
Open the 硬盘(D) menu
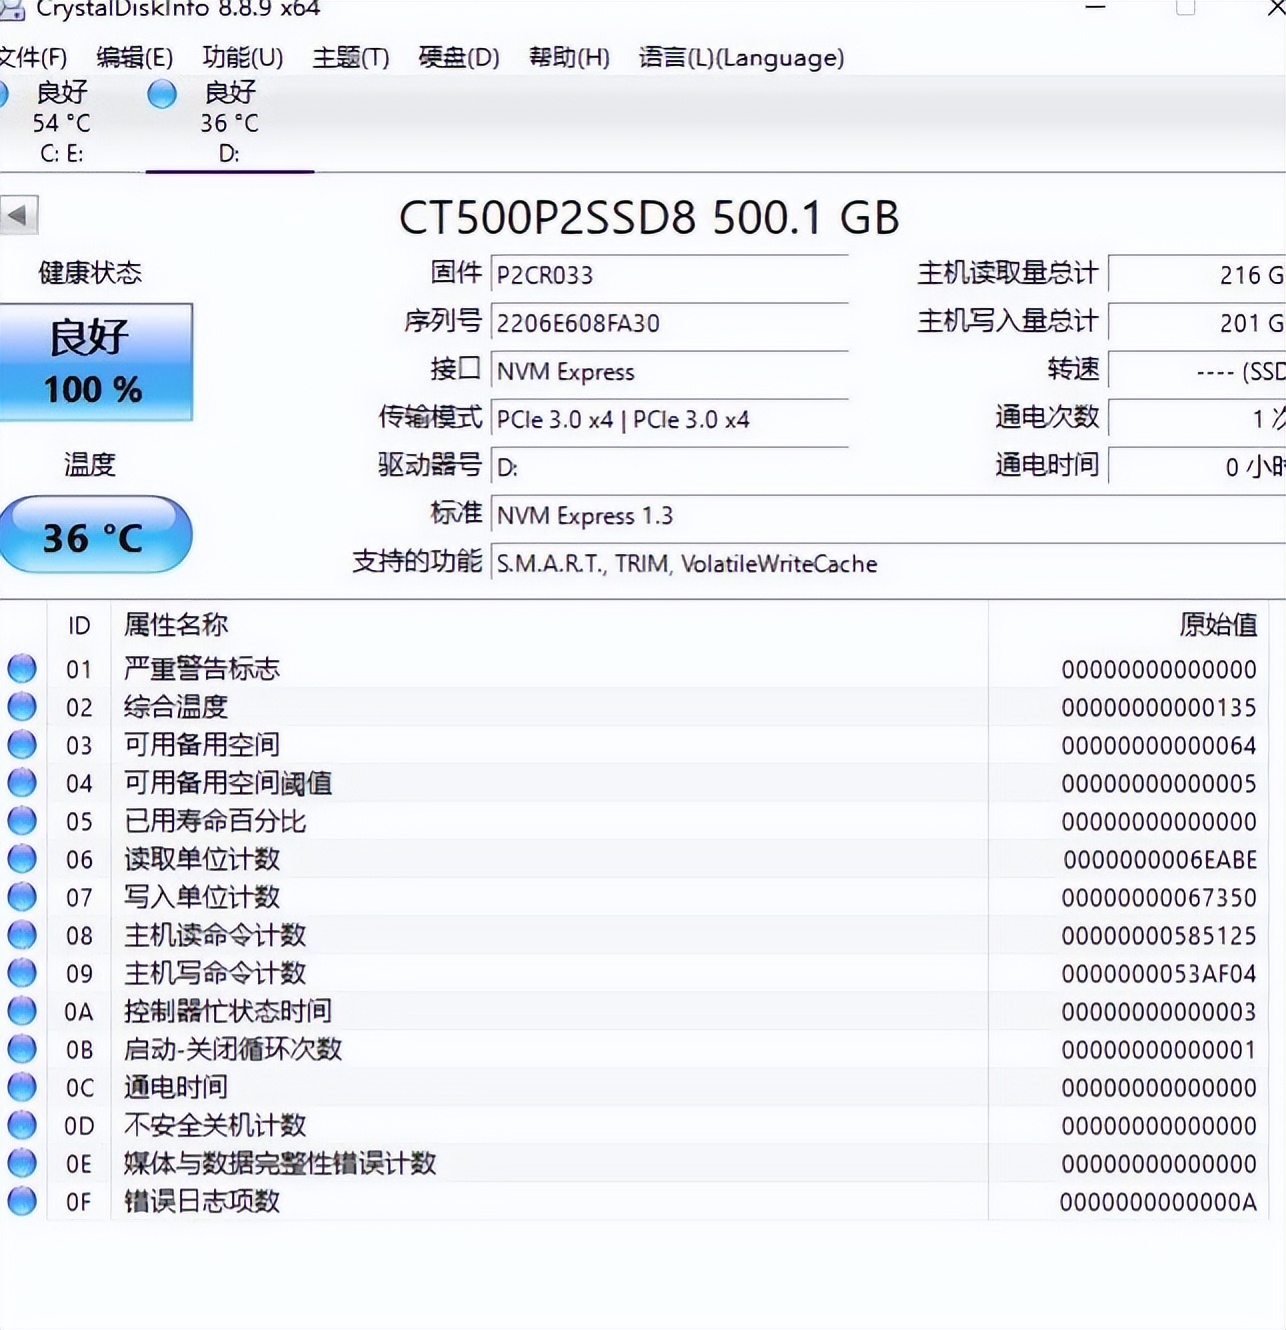click(x=459, y=57)
